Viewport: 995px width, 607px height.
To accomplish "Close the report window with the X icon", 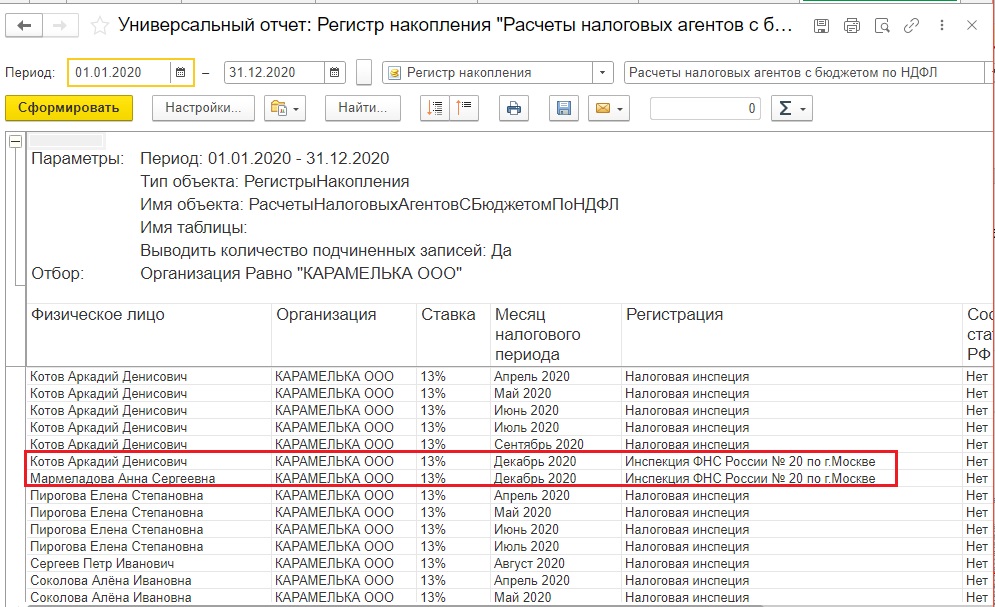I will (972, 25).
